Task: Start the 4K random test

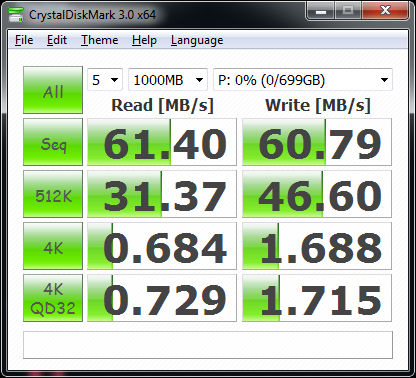Action: pyautogui.click(x=53, y=246)
